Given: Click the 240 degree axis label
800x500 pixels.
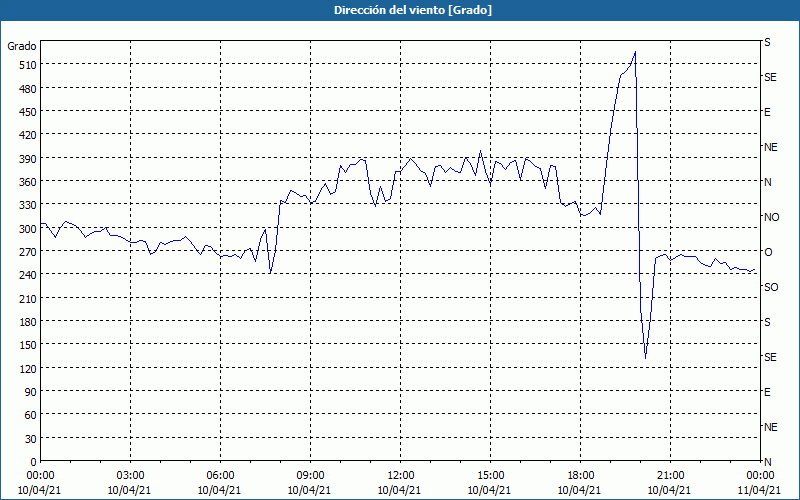Looking at the screenshot, I should pyautogui.click(x=28, y=275).
